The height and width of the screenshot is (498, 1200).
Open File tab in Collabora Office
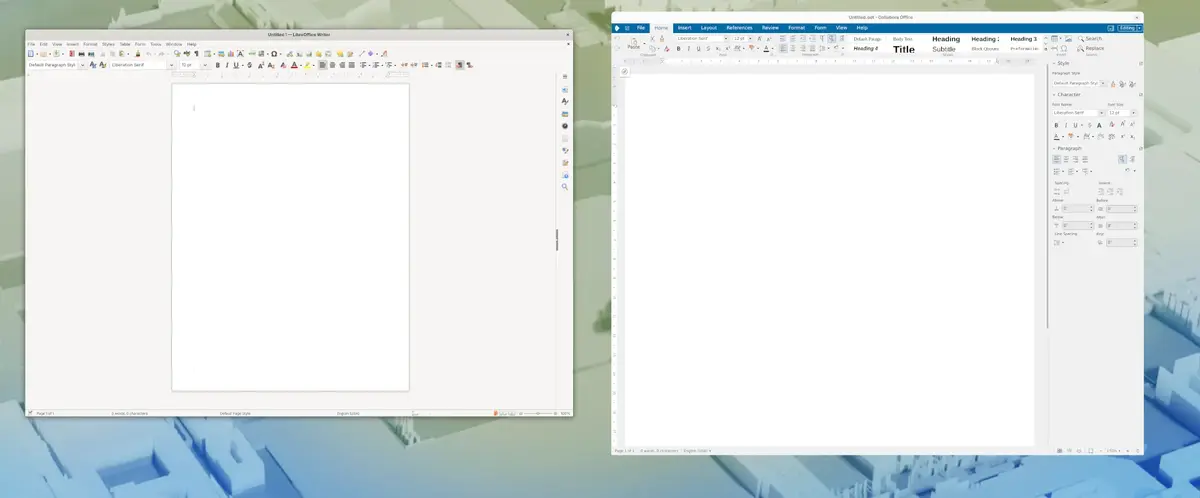(641, 27)
